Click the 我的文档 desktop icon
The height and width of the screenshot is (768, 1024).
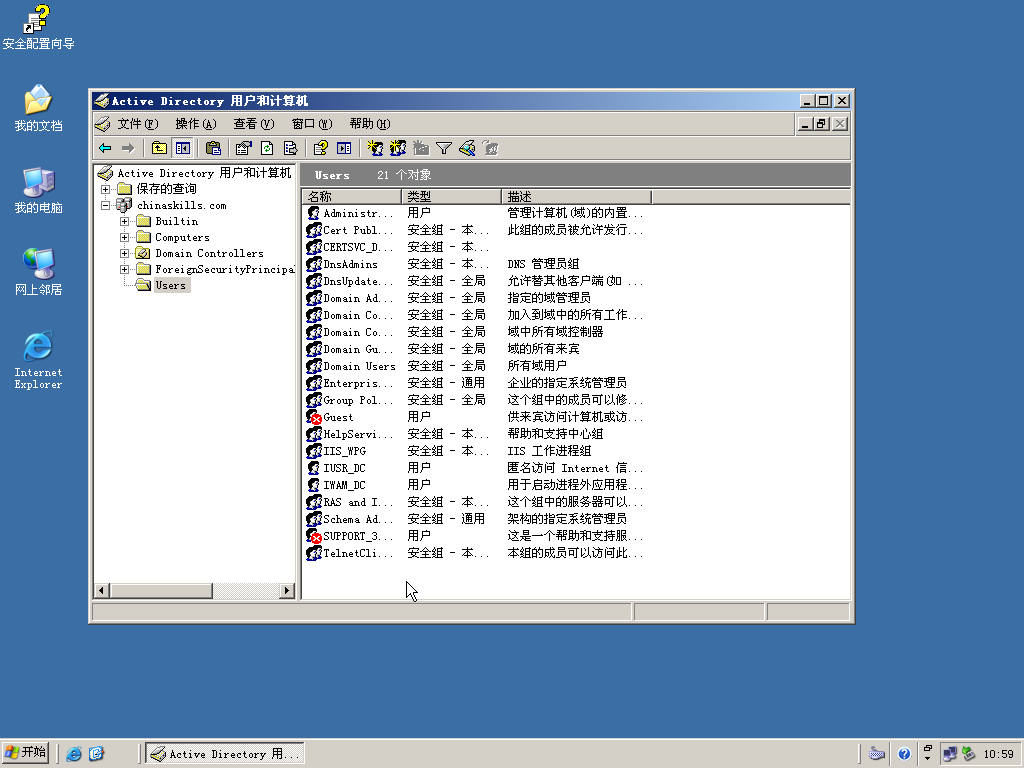[x=39, y=108]
